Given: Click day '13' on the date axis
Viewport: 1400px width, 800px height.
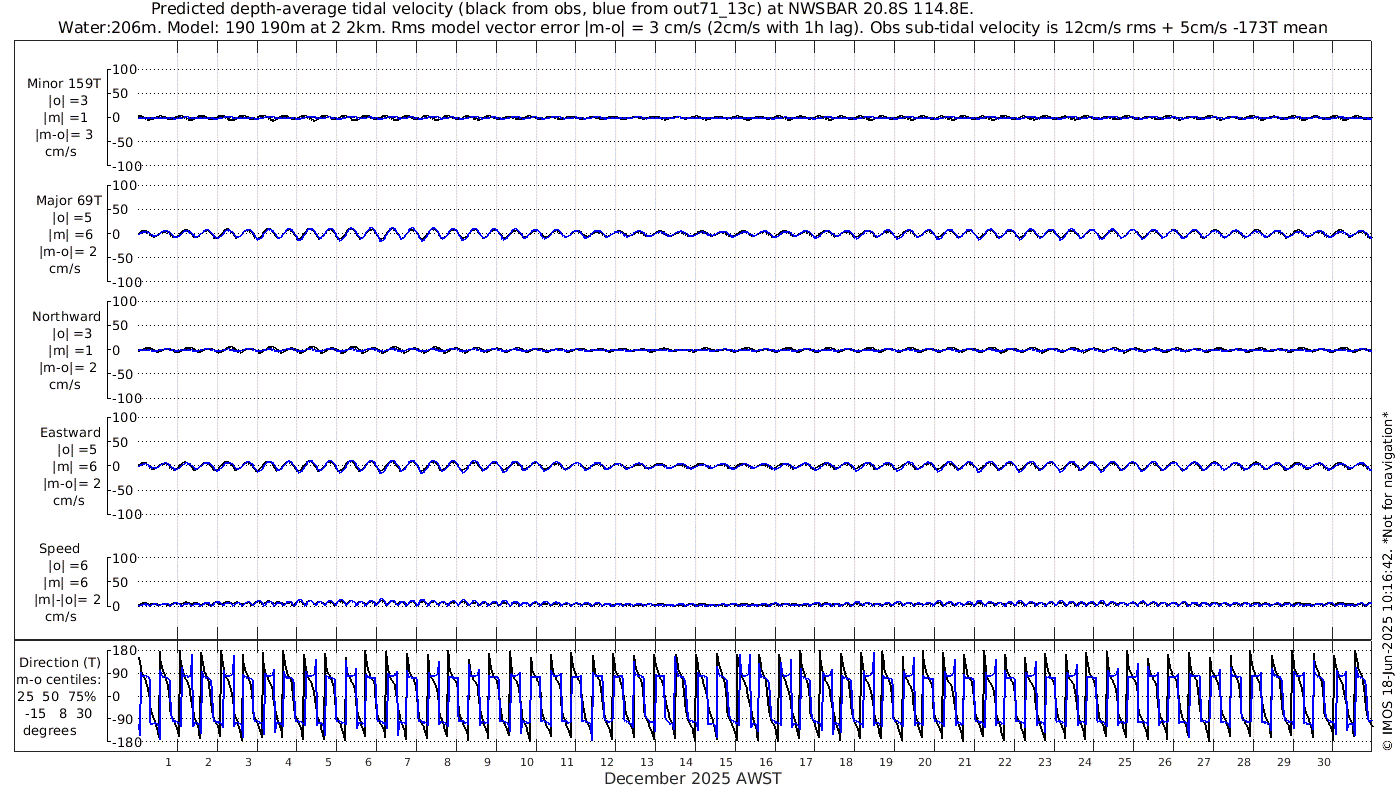Looking at the screenshot, I should [x=646, y=762].
